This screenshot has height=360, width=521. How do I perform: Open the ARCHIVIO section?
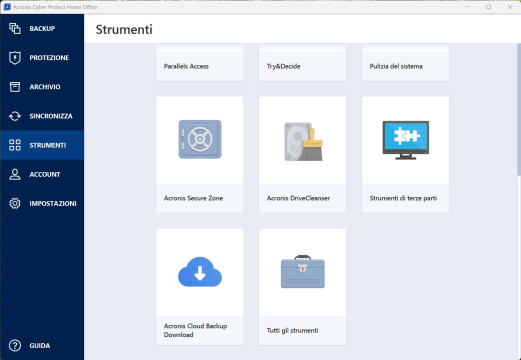coord(45,87)
